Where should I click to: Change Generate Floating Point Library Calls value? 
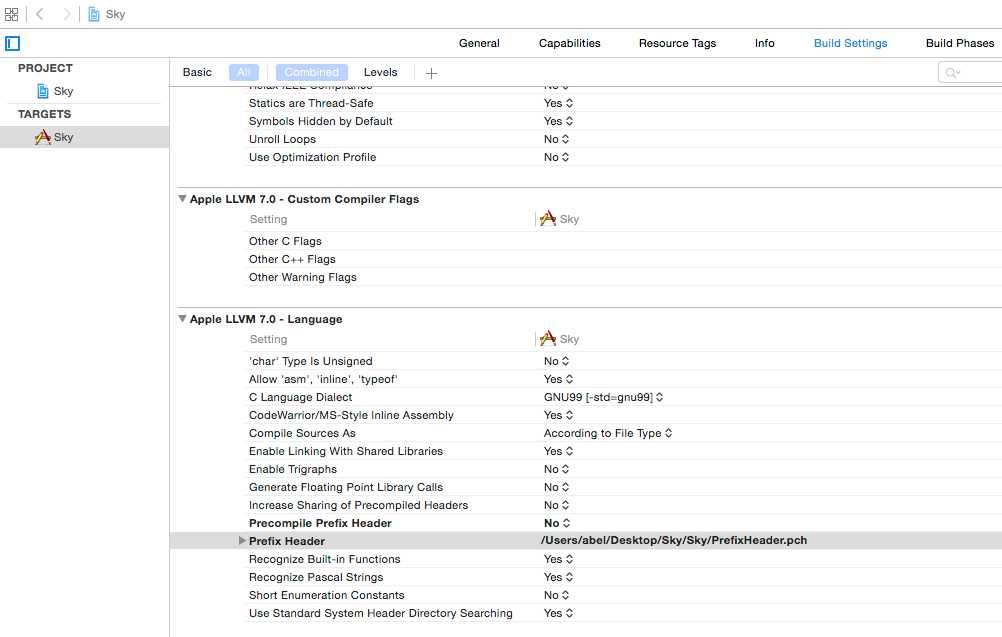[556, 486]
